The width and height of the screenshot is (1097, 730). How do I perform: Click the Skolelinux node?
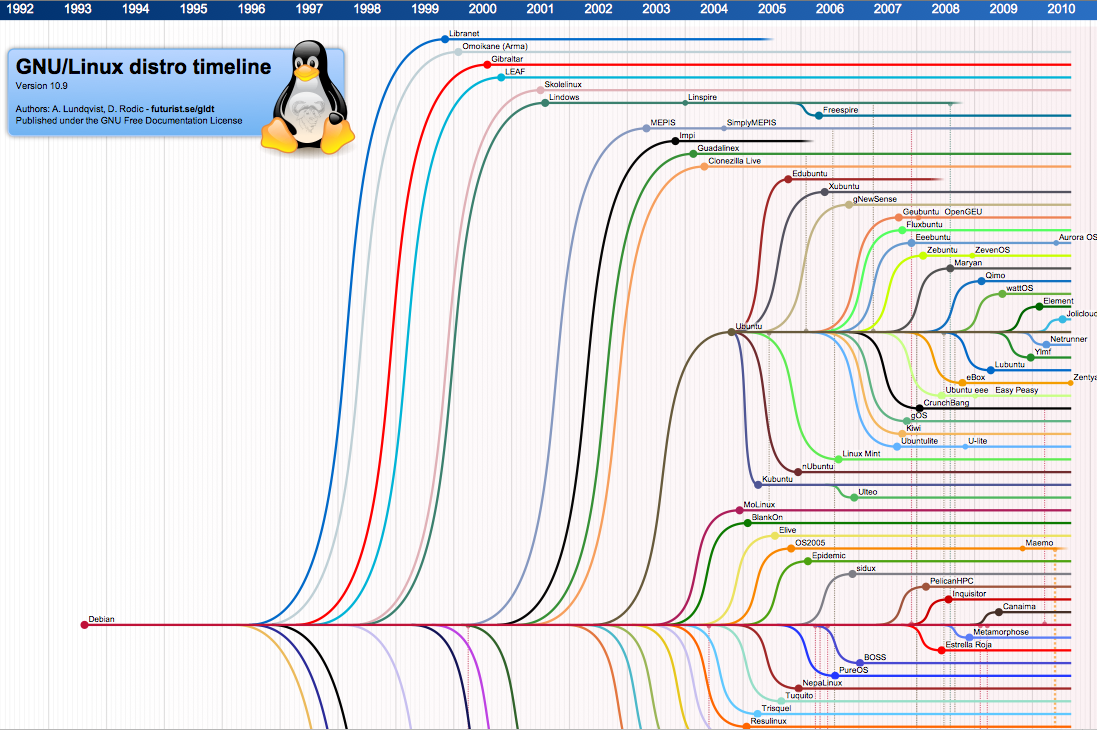(x=540, y=90)
